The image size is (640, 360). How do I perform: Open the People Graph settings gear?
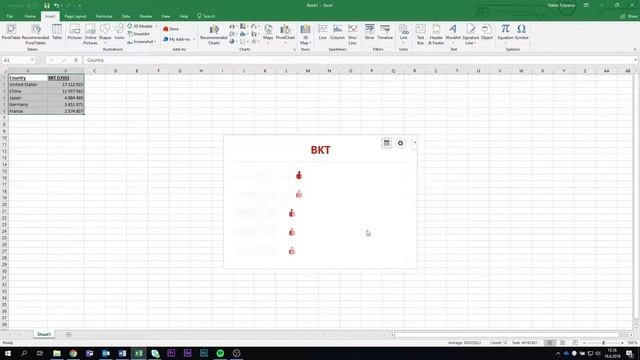pos(400,143)
